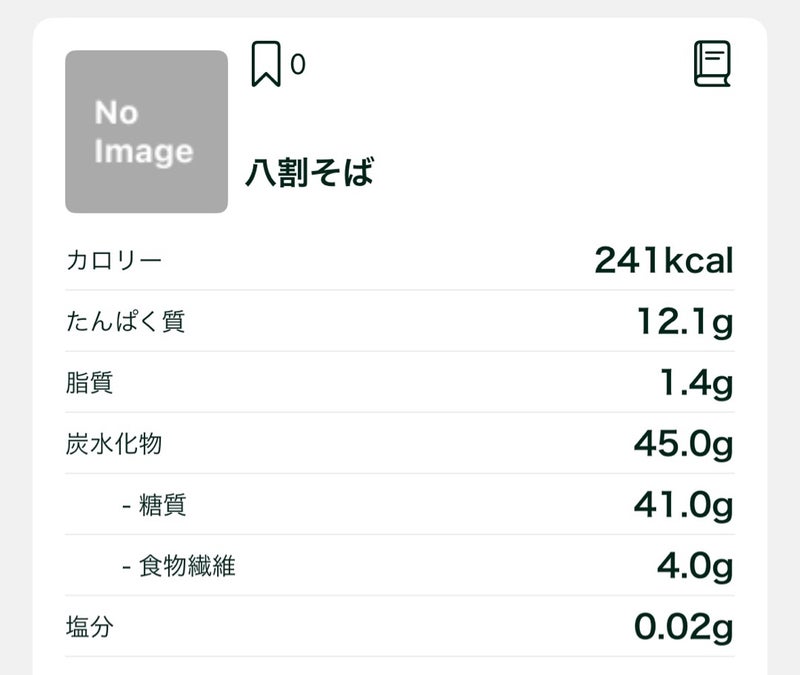
Task: Select the 八割そば food title
Action: (x=309, y=172)
